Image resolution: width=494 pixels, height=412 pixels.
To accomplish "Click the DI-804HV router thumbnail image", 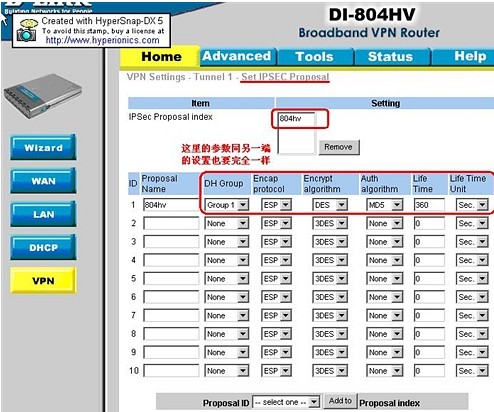I will point(43,97).
